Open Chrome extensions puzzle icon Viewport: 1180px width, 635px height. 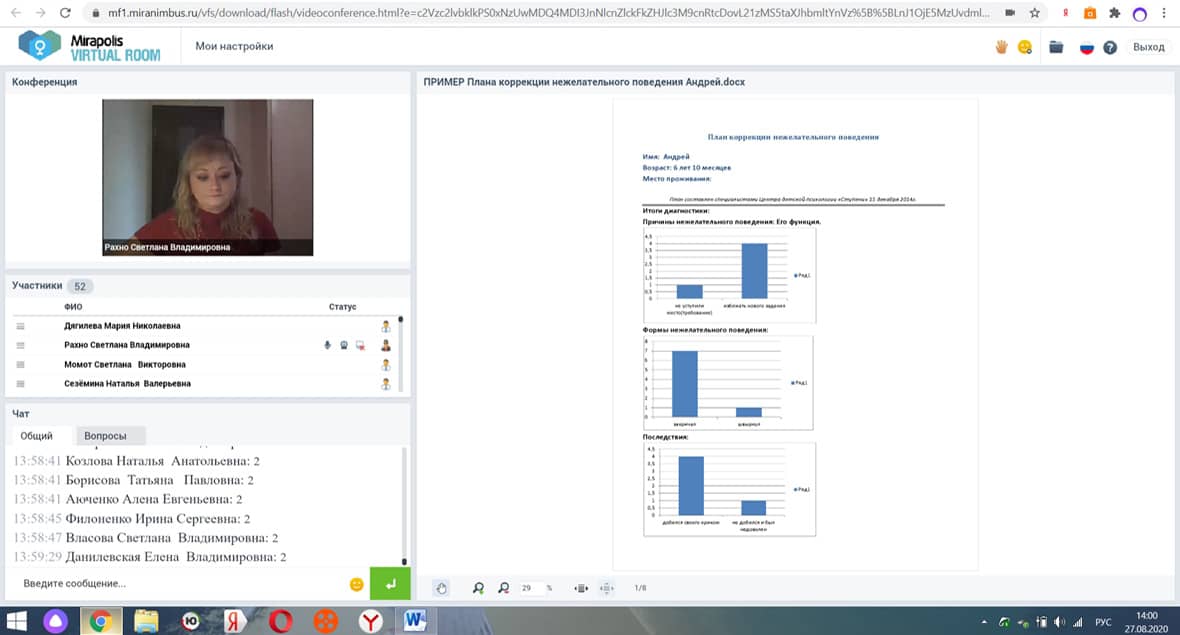(1115, 13)
